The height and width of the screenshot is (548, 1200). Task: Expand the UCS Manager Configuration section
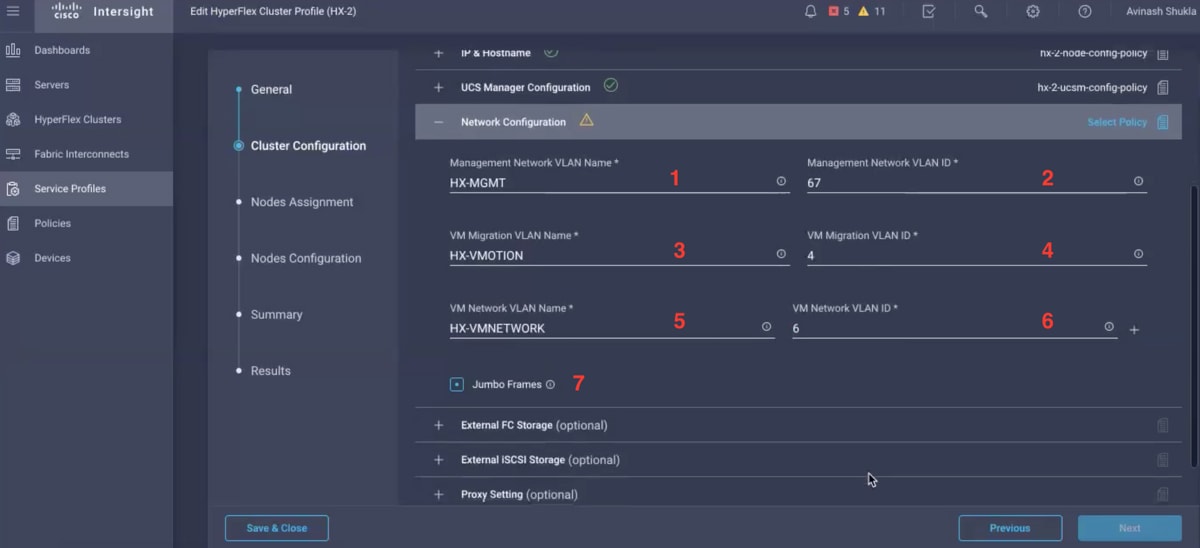tap(438, 87)
